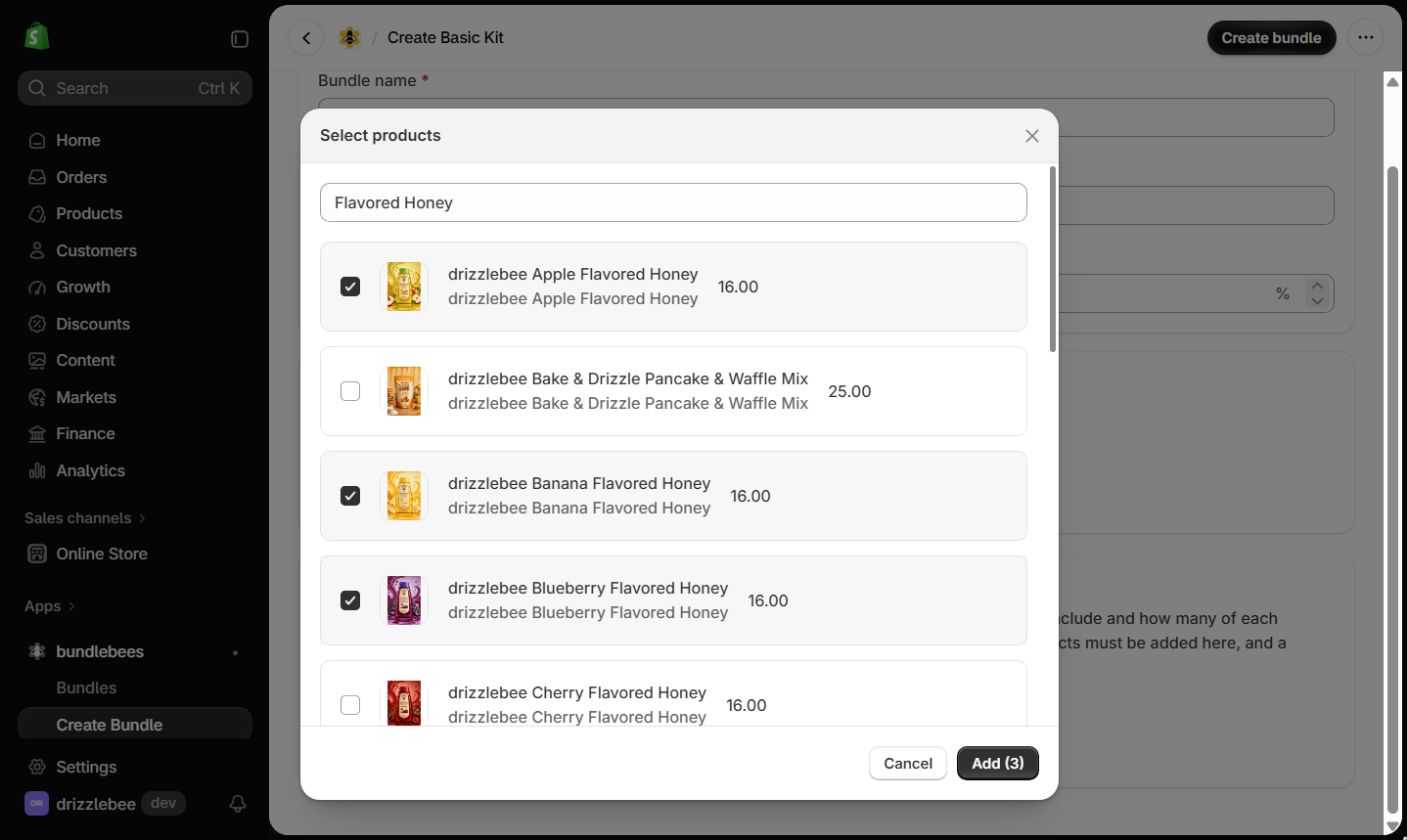
Task: Click the Flavored Honey search field
Action: (673, 202)
